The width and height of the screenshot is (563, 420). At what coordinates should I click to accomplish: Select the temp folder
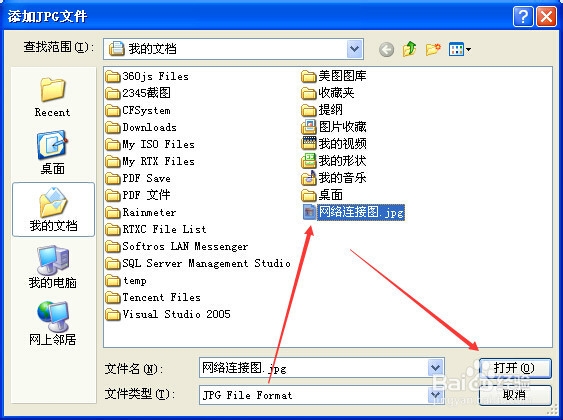[126, 280]
